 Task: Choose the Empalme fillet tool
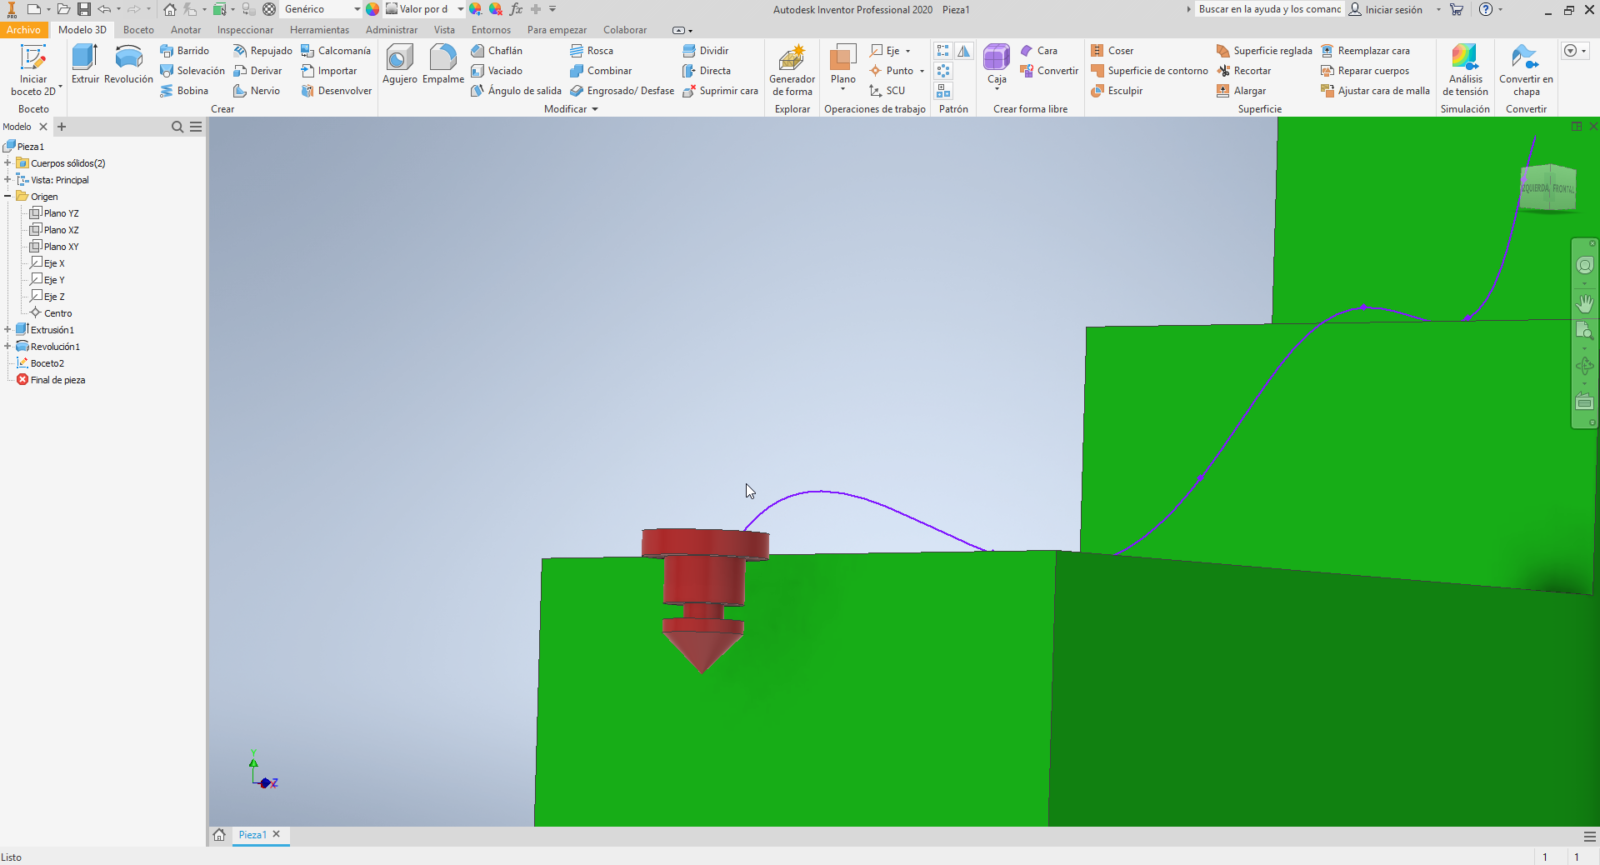tap(443, 64)
